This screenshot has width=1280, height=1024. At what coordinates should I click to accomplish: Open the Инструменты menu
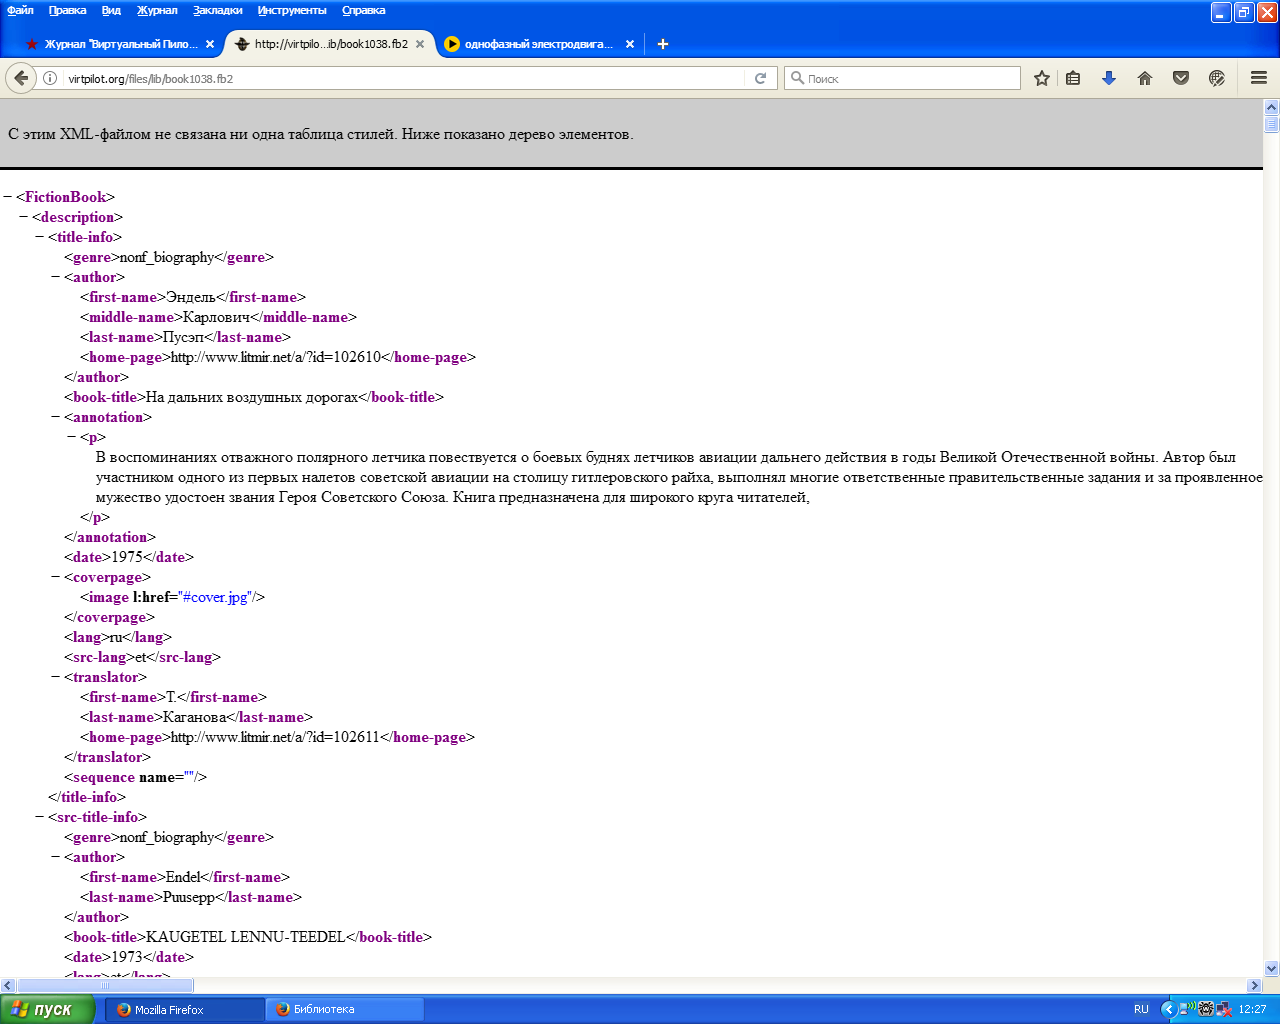(x=292, y=10)
